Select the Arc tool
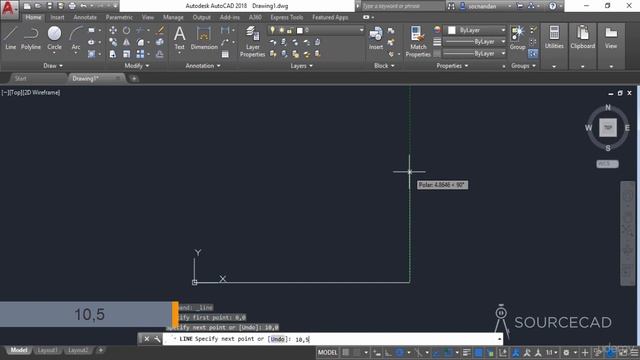This screenshot has height=360, width=640. click(x=76, y=38)
